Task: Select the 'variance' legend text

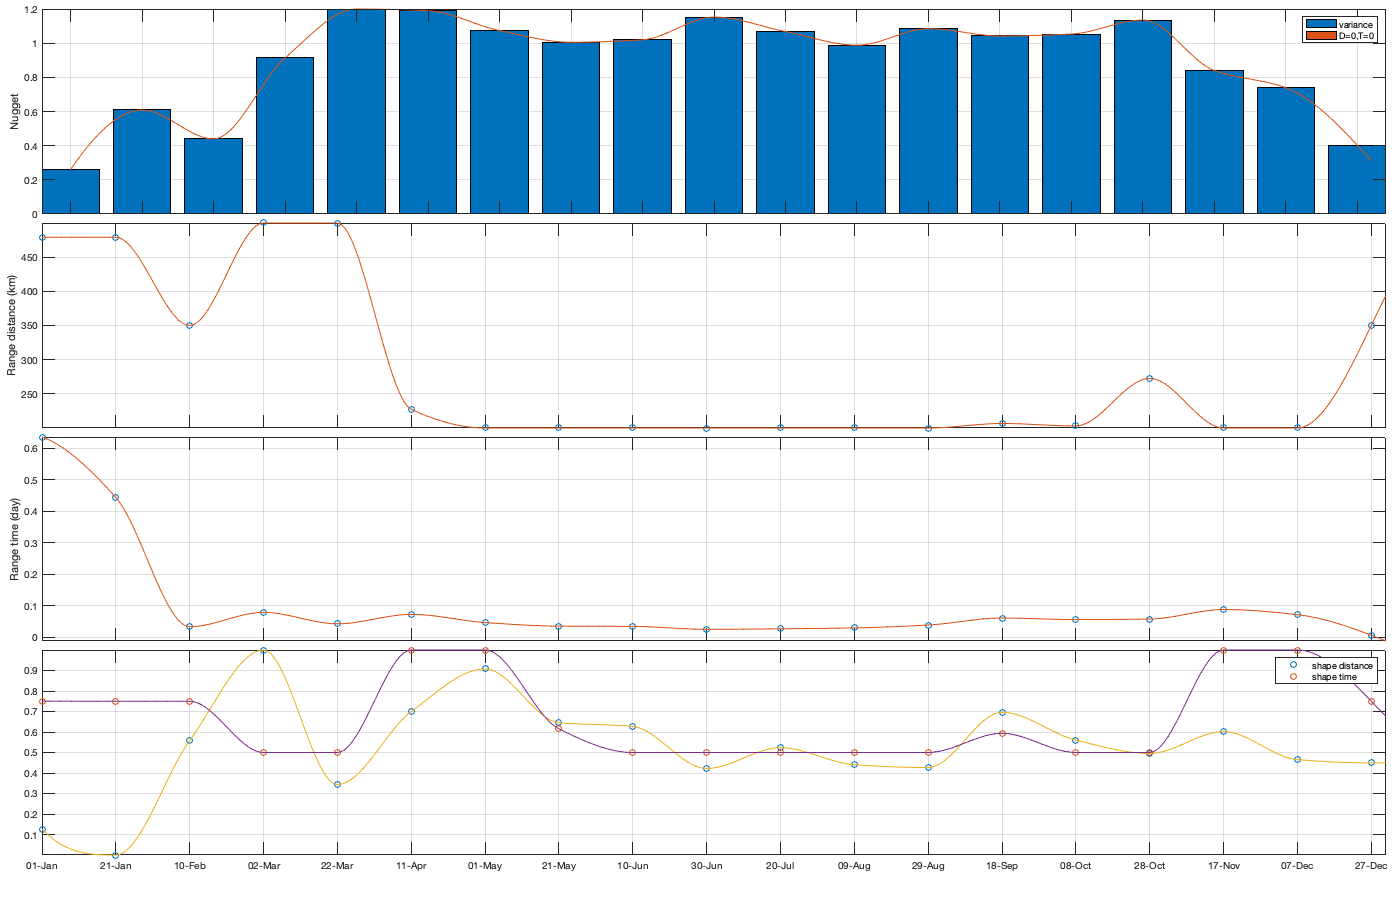Action: coord(1356,25)
